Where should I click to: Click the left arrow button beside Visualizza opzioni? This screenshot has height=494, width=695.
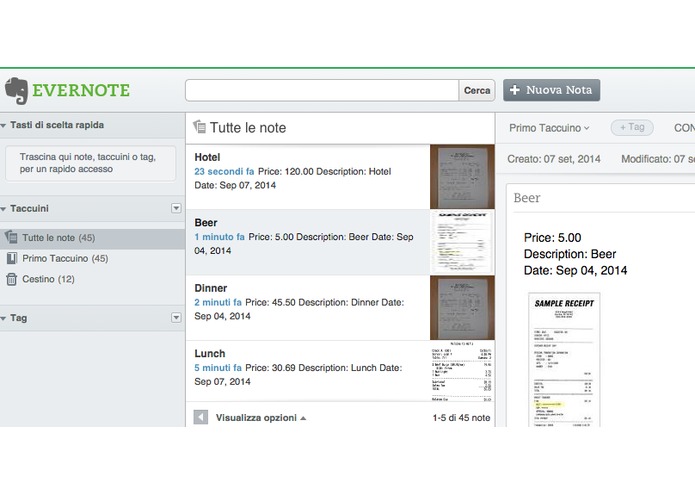tap(201, 417)
